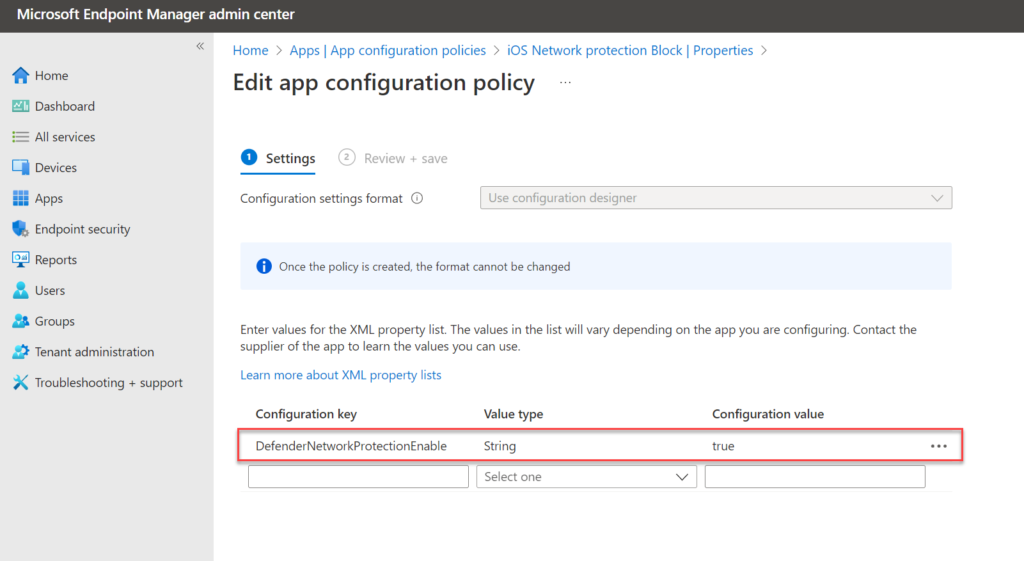Focus the empty Configuration key input
Screen dimensions: 1024x561
[359, 477]
